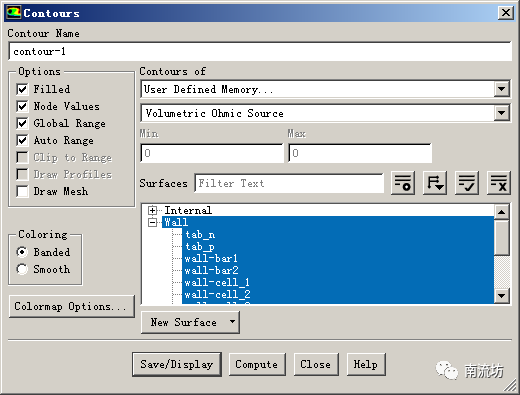Disable the Global Range checkbox

(22, 123)
